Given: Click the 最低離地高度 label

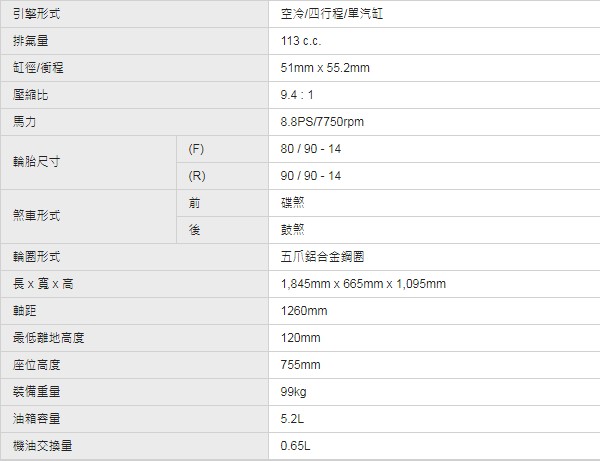Looking at the screenshot, I should pyautogui.click(x=49, y=338).
